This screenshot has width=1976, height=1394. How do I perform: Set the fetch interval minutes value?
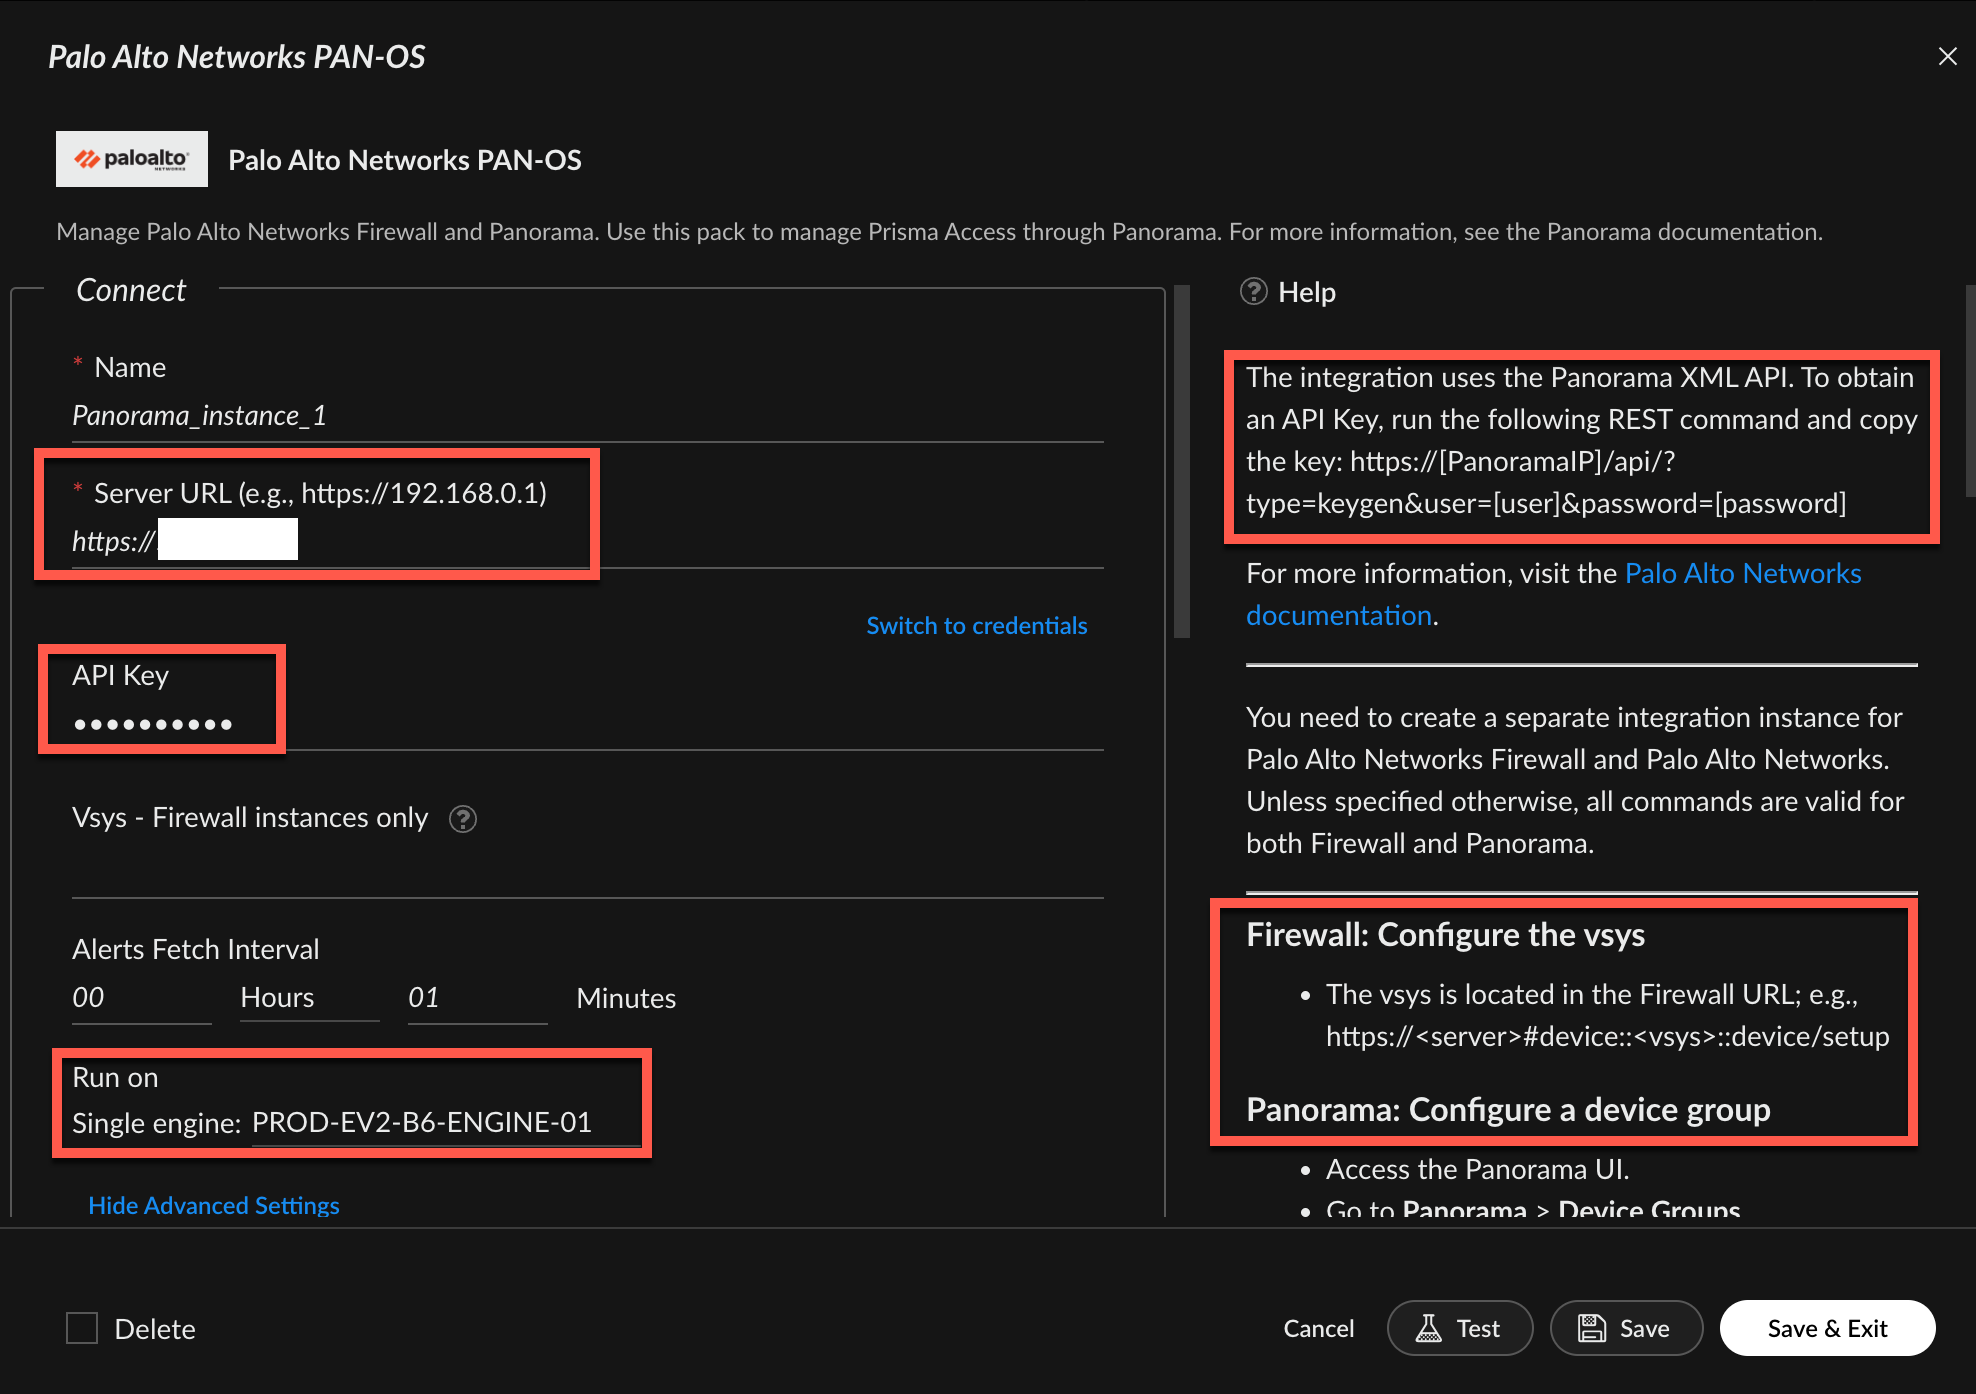click(x=477, y=998)
